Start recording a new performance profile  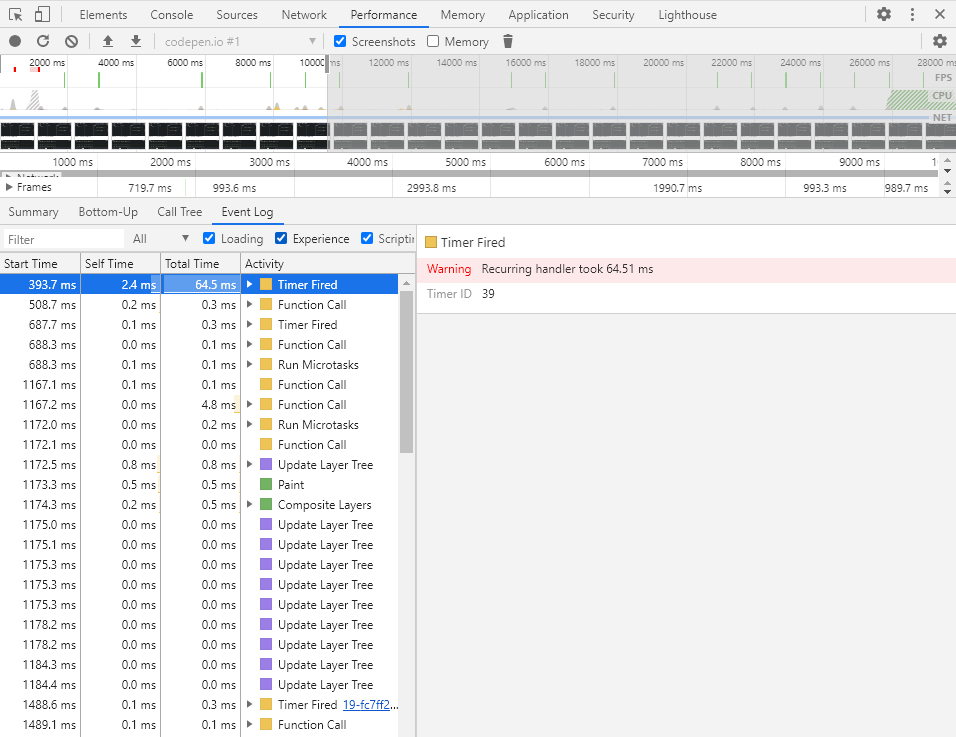[13, 41]
